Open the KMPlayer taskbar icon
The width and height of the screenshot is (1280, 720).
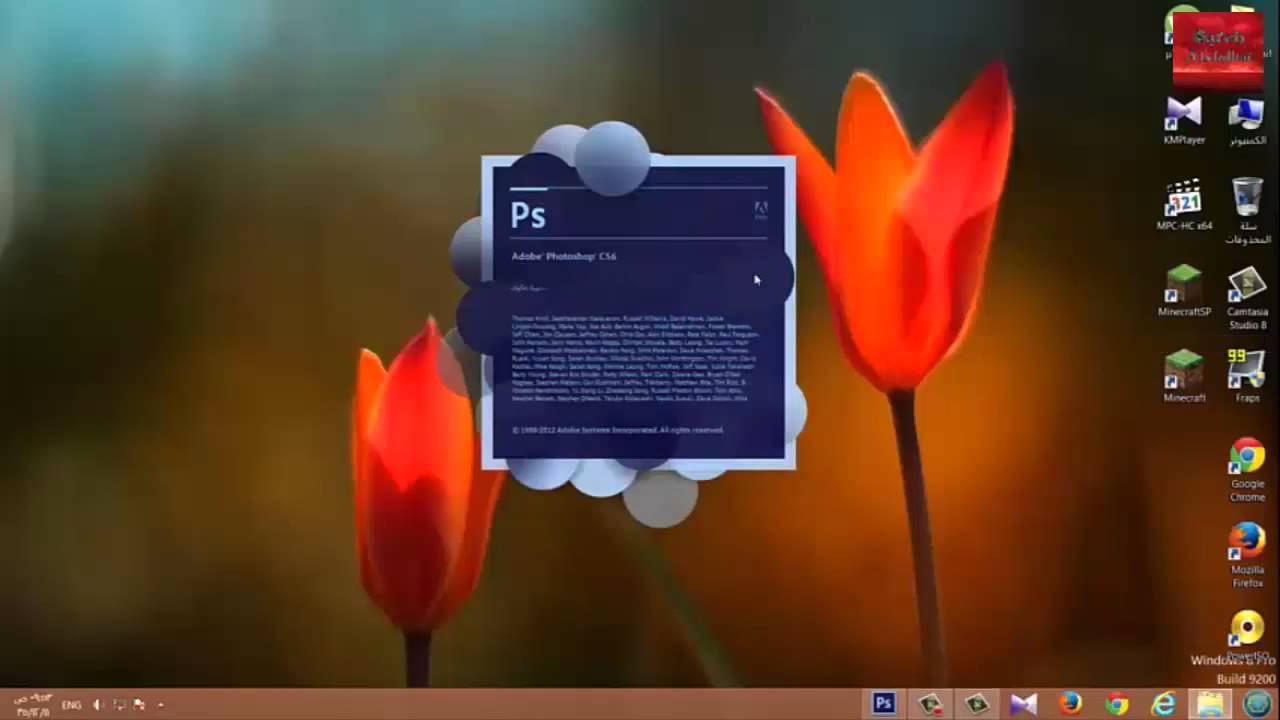[1023, 704]
